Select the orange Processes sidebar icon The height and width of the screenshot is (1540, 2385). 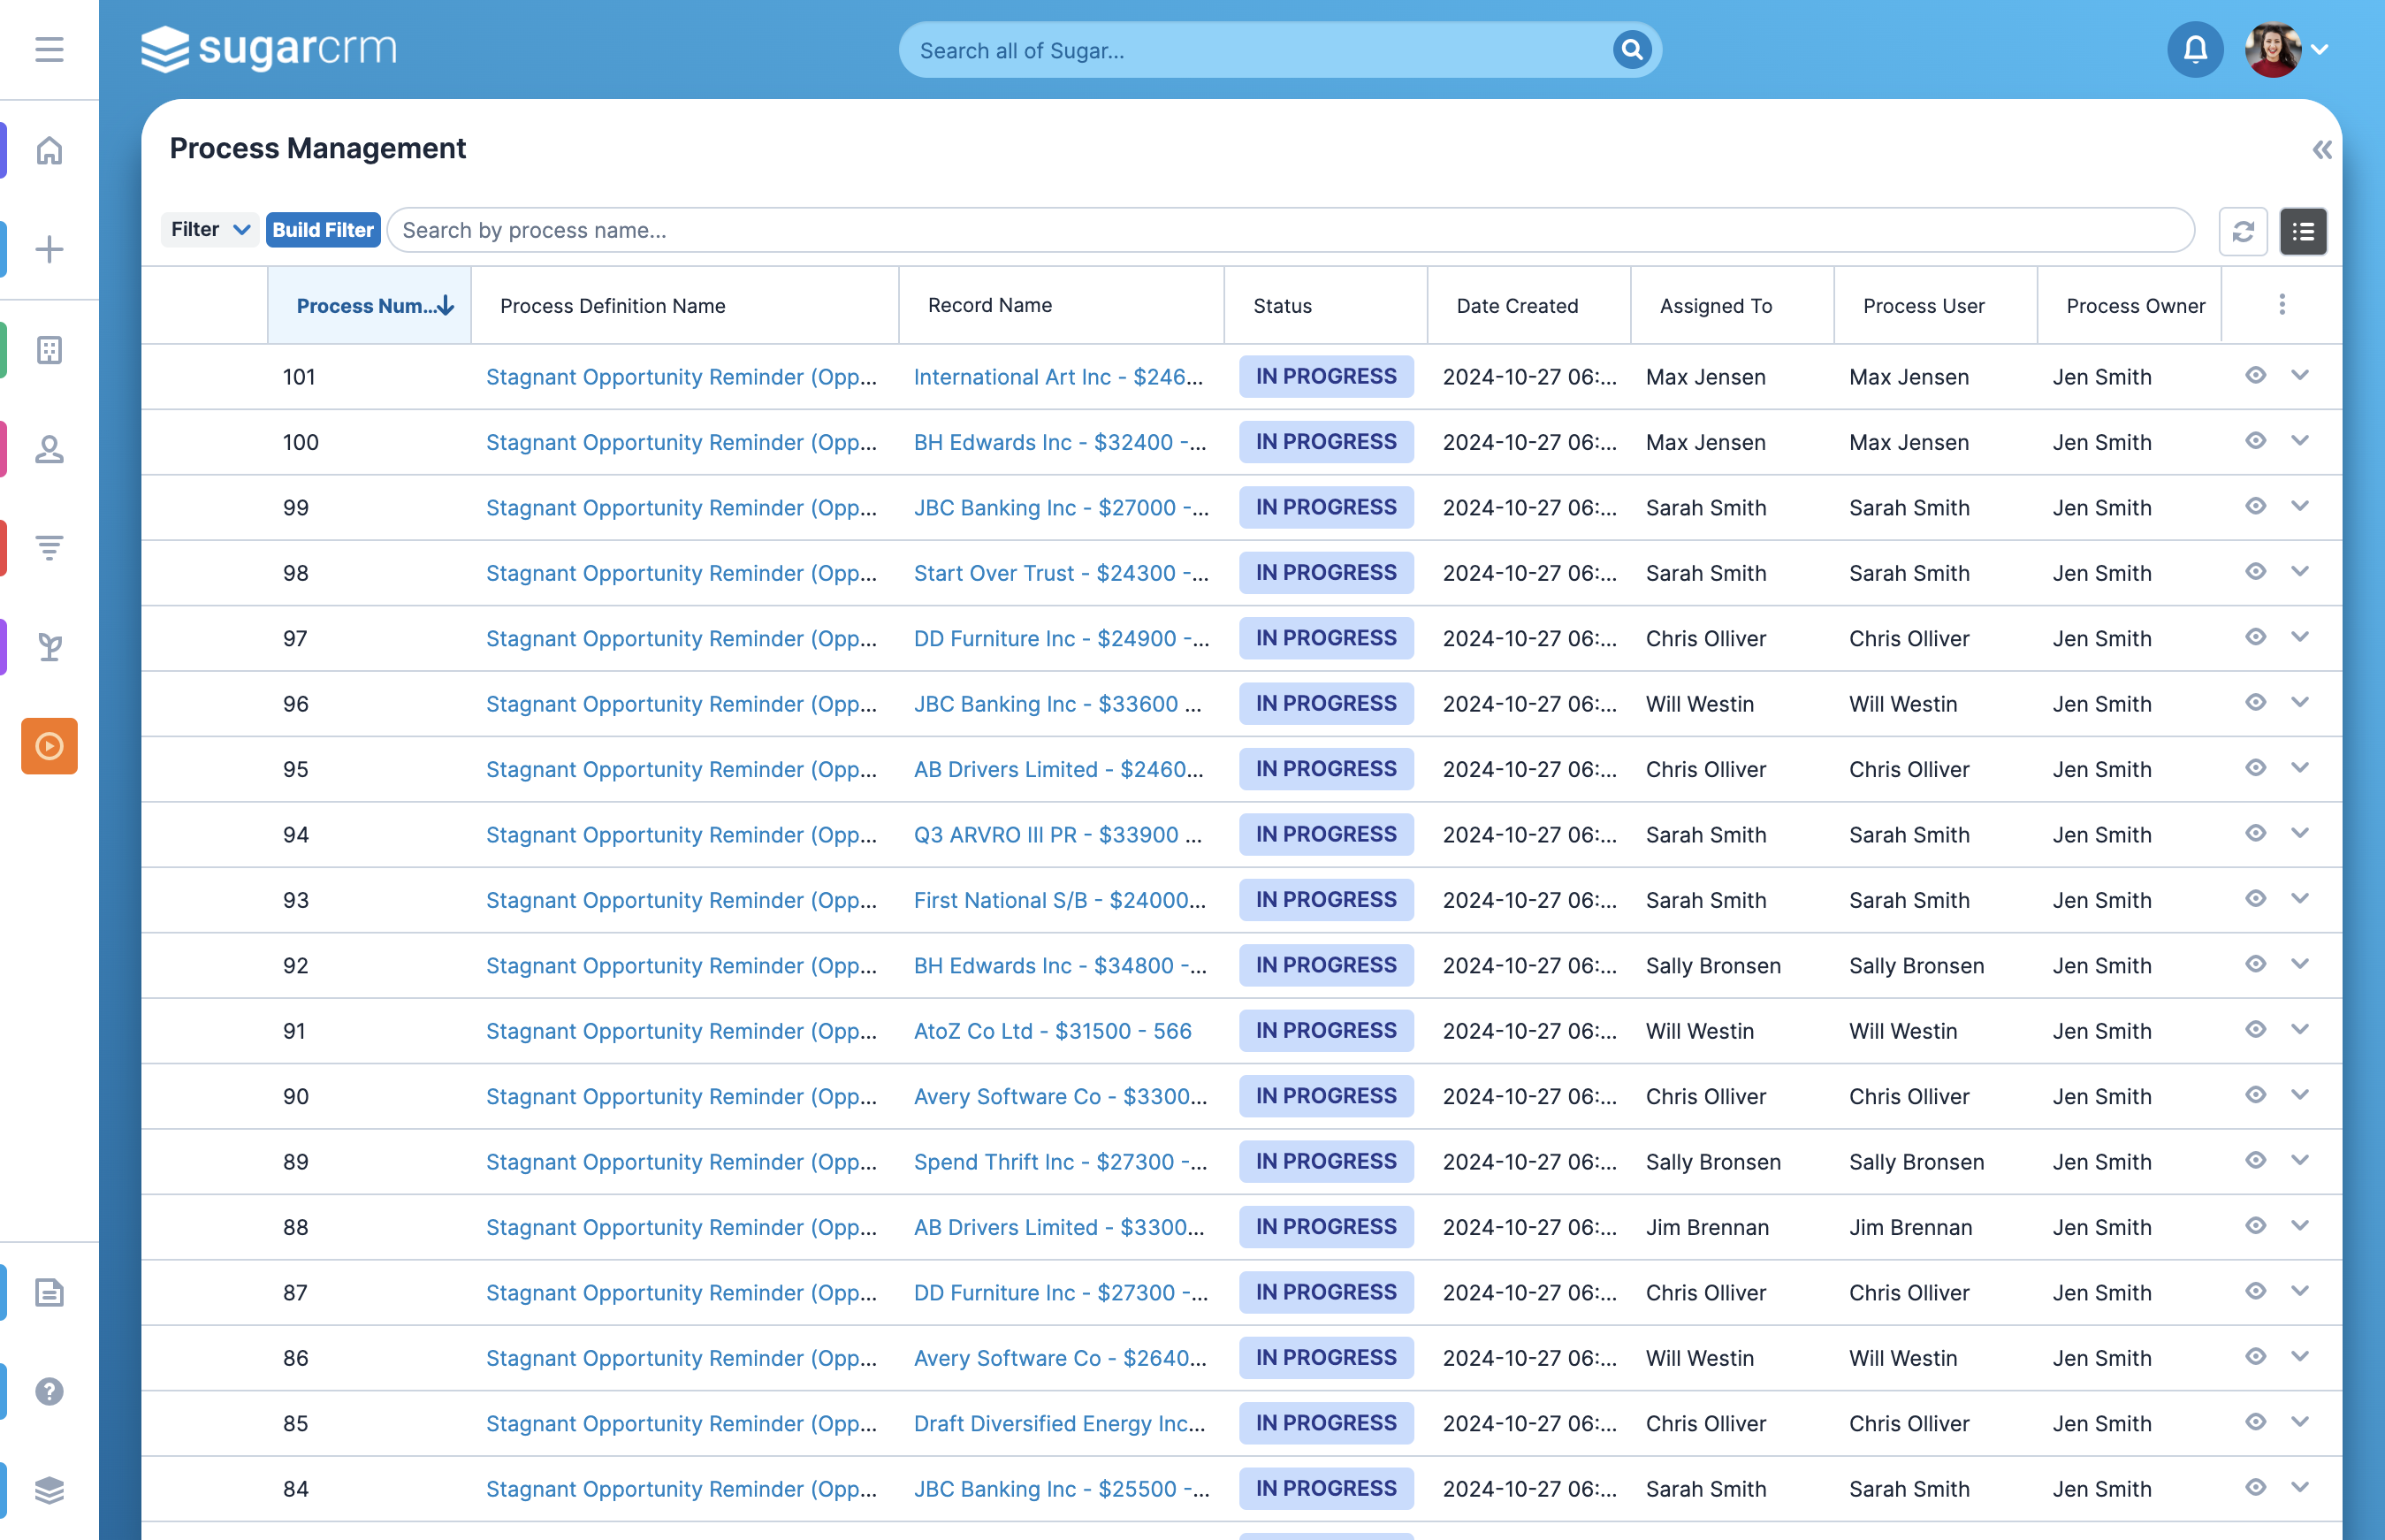click(49, 746)
